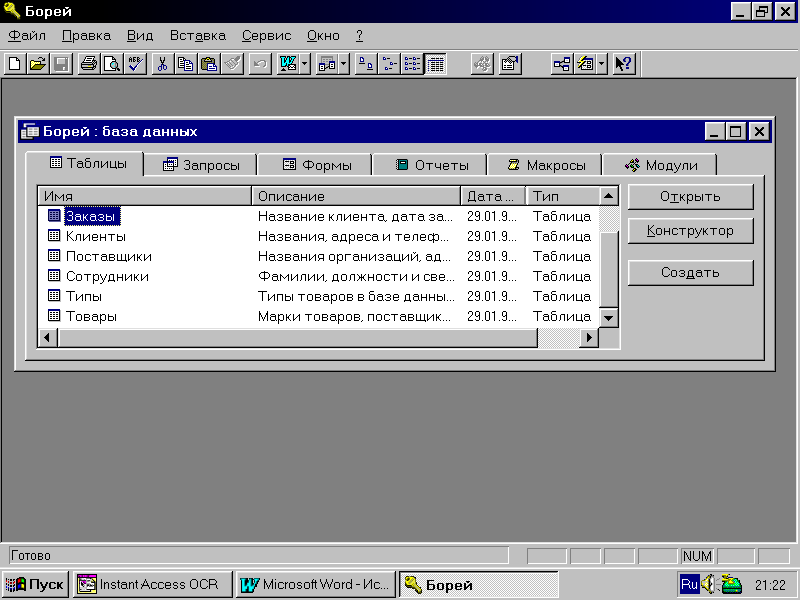Click the horizontal scroll right arrow
The image size is (800, 600).
[589, 337]
